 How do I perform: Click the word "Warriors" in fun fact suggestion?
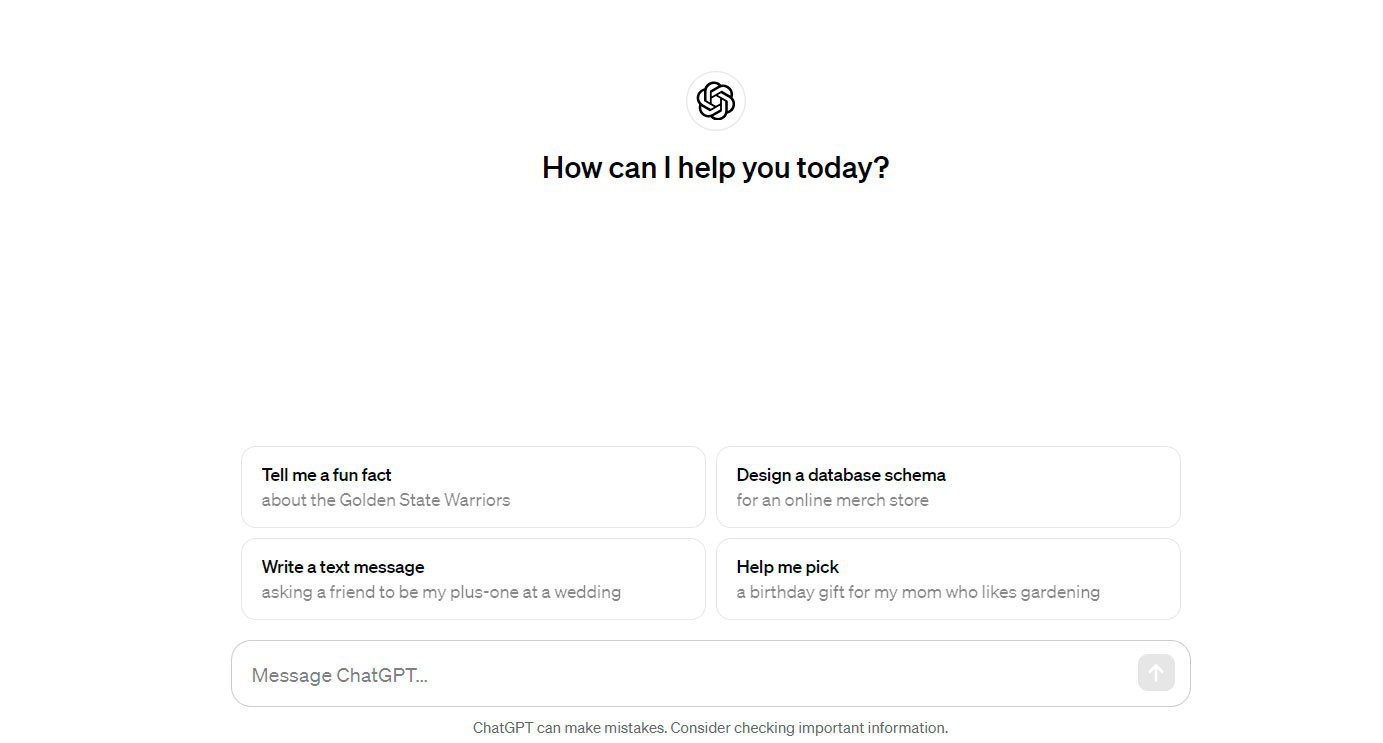(477, 500)
